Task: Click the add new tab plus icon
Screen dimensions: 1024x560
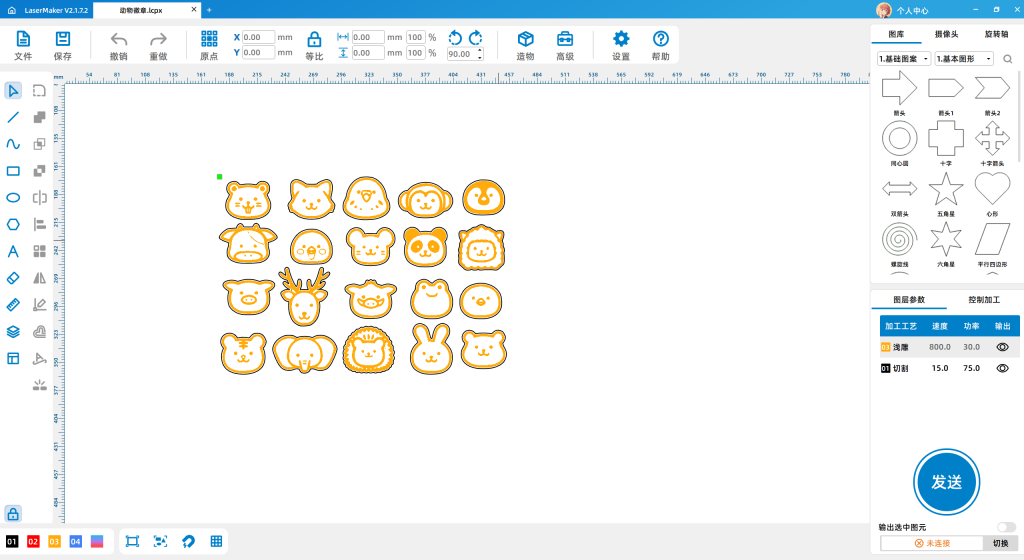Action: pos(209,10)
